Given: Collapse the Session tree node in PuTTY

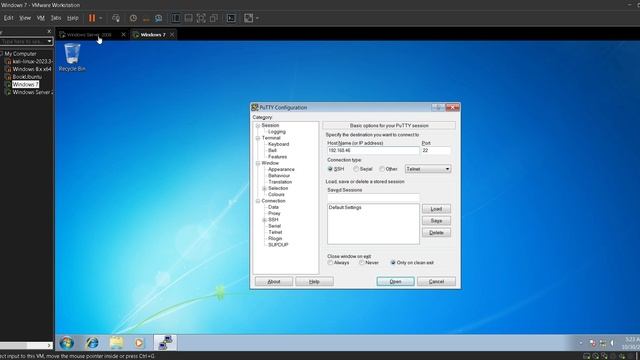Looking at the screenshot, I should 258,126.
